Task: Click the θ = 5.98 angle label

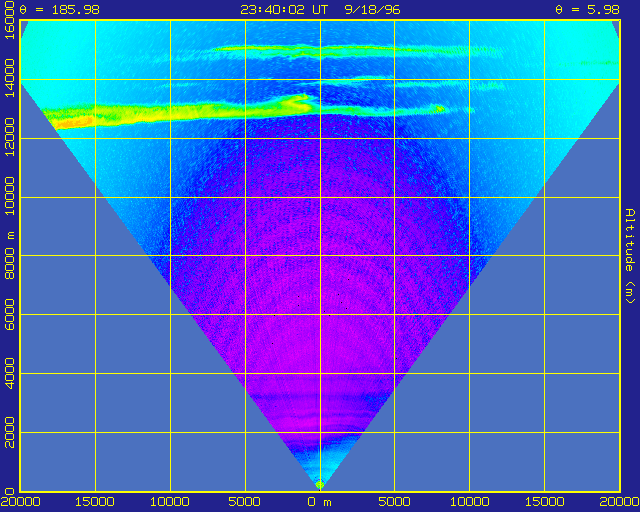Action: pos(588,9)
